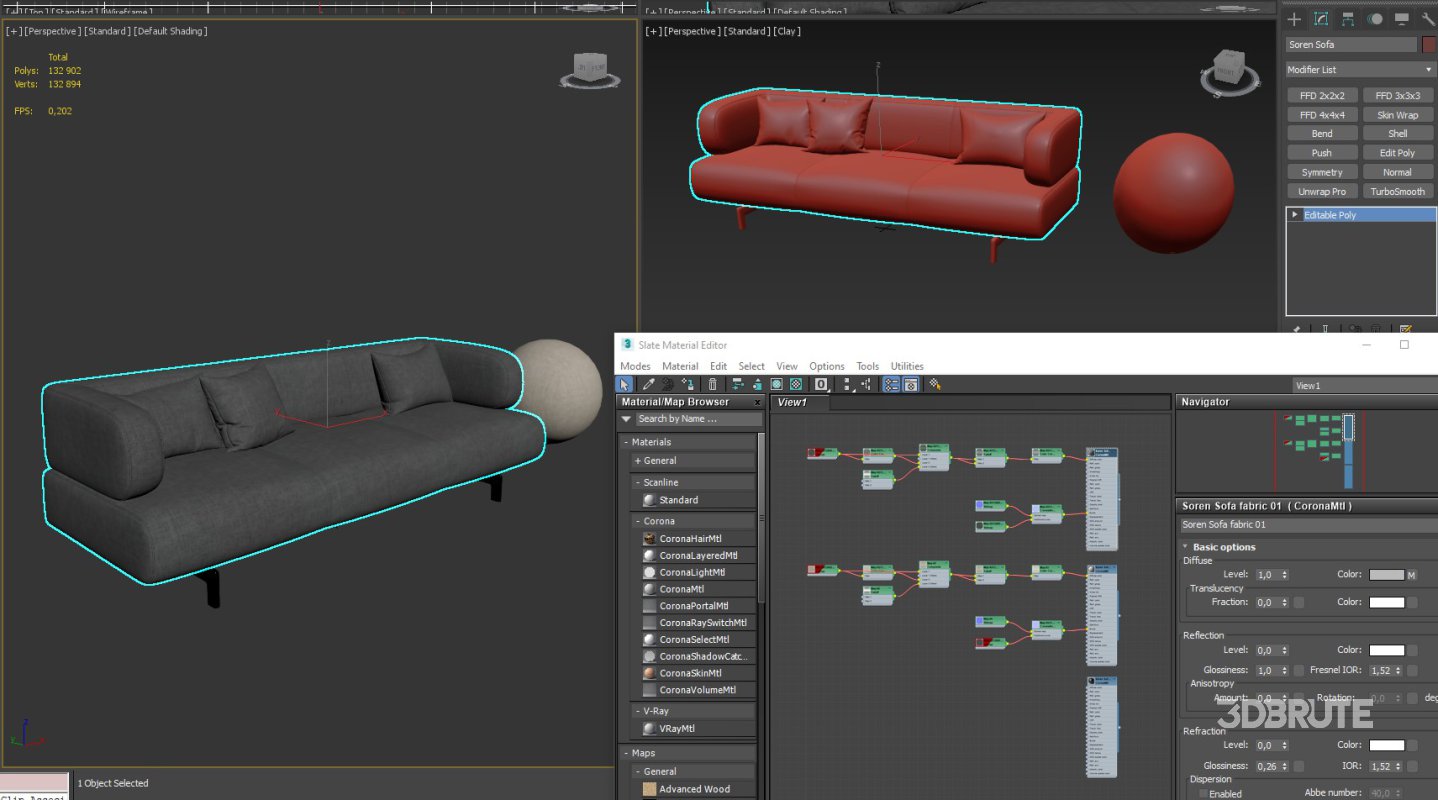This screenshot has height=800, width=1438.
Task: Open the Create tab in the command panel
Action: click(1294, 18)
